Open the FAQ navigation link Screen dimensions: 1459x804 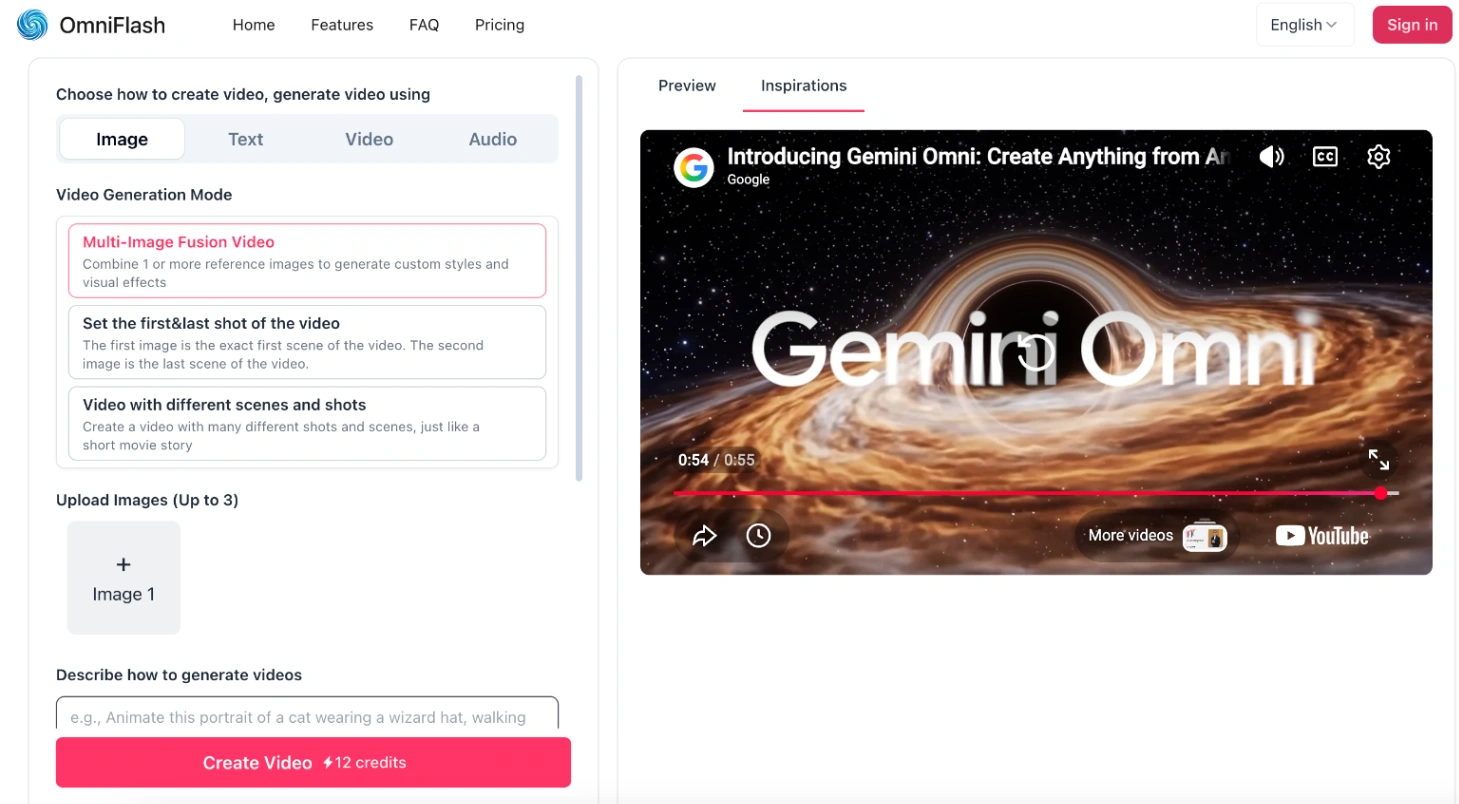click(424, 25)
